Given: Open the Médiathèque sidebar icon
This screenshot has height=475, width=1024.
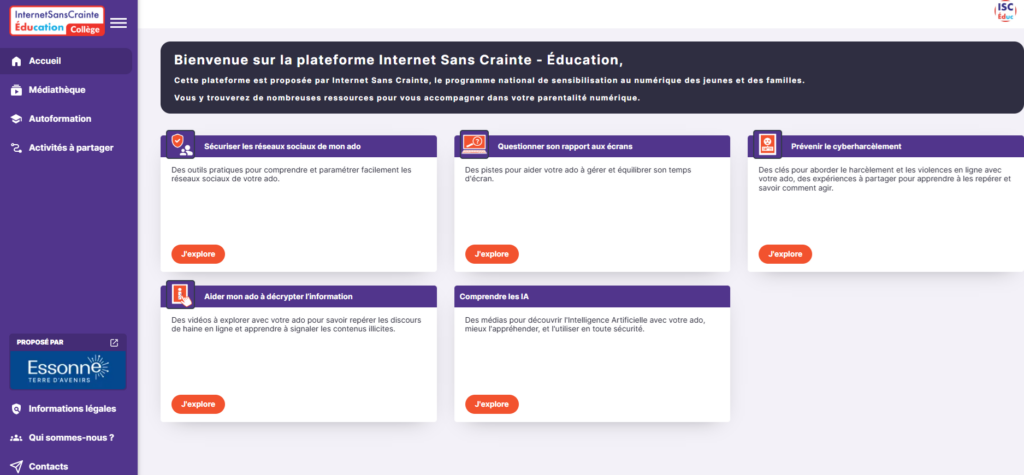Looking at the screenshot, I should 16,90.
